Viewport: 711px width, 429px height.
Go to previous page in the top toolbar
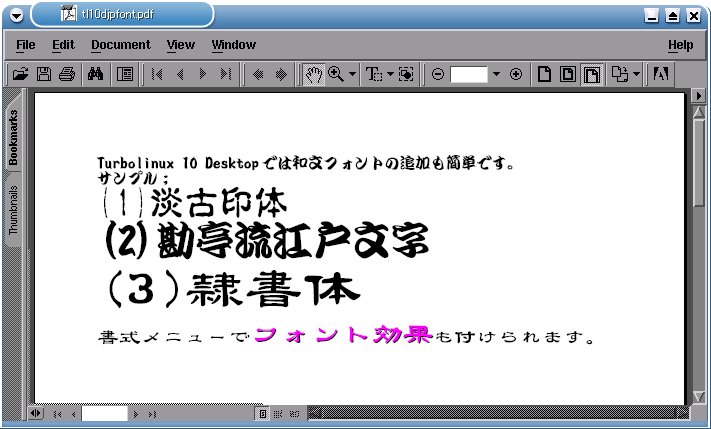[180, 74]
